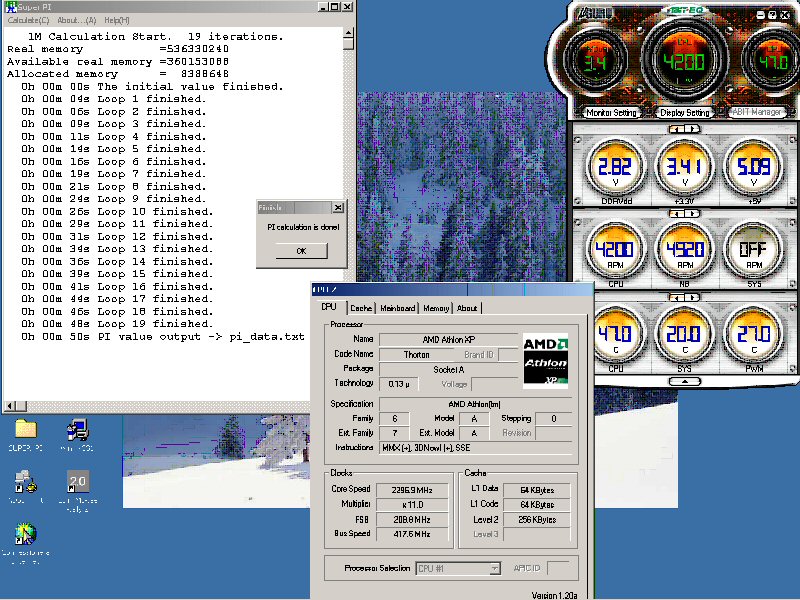Open Display Setting in ABIT EQ
800x600 pixels.
tap(685, 112)
